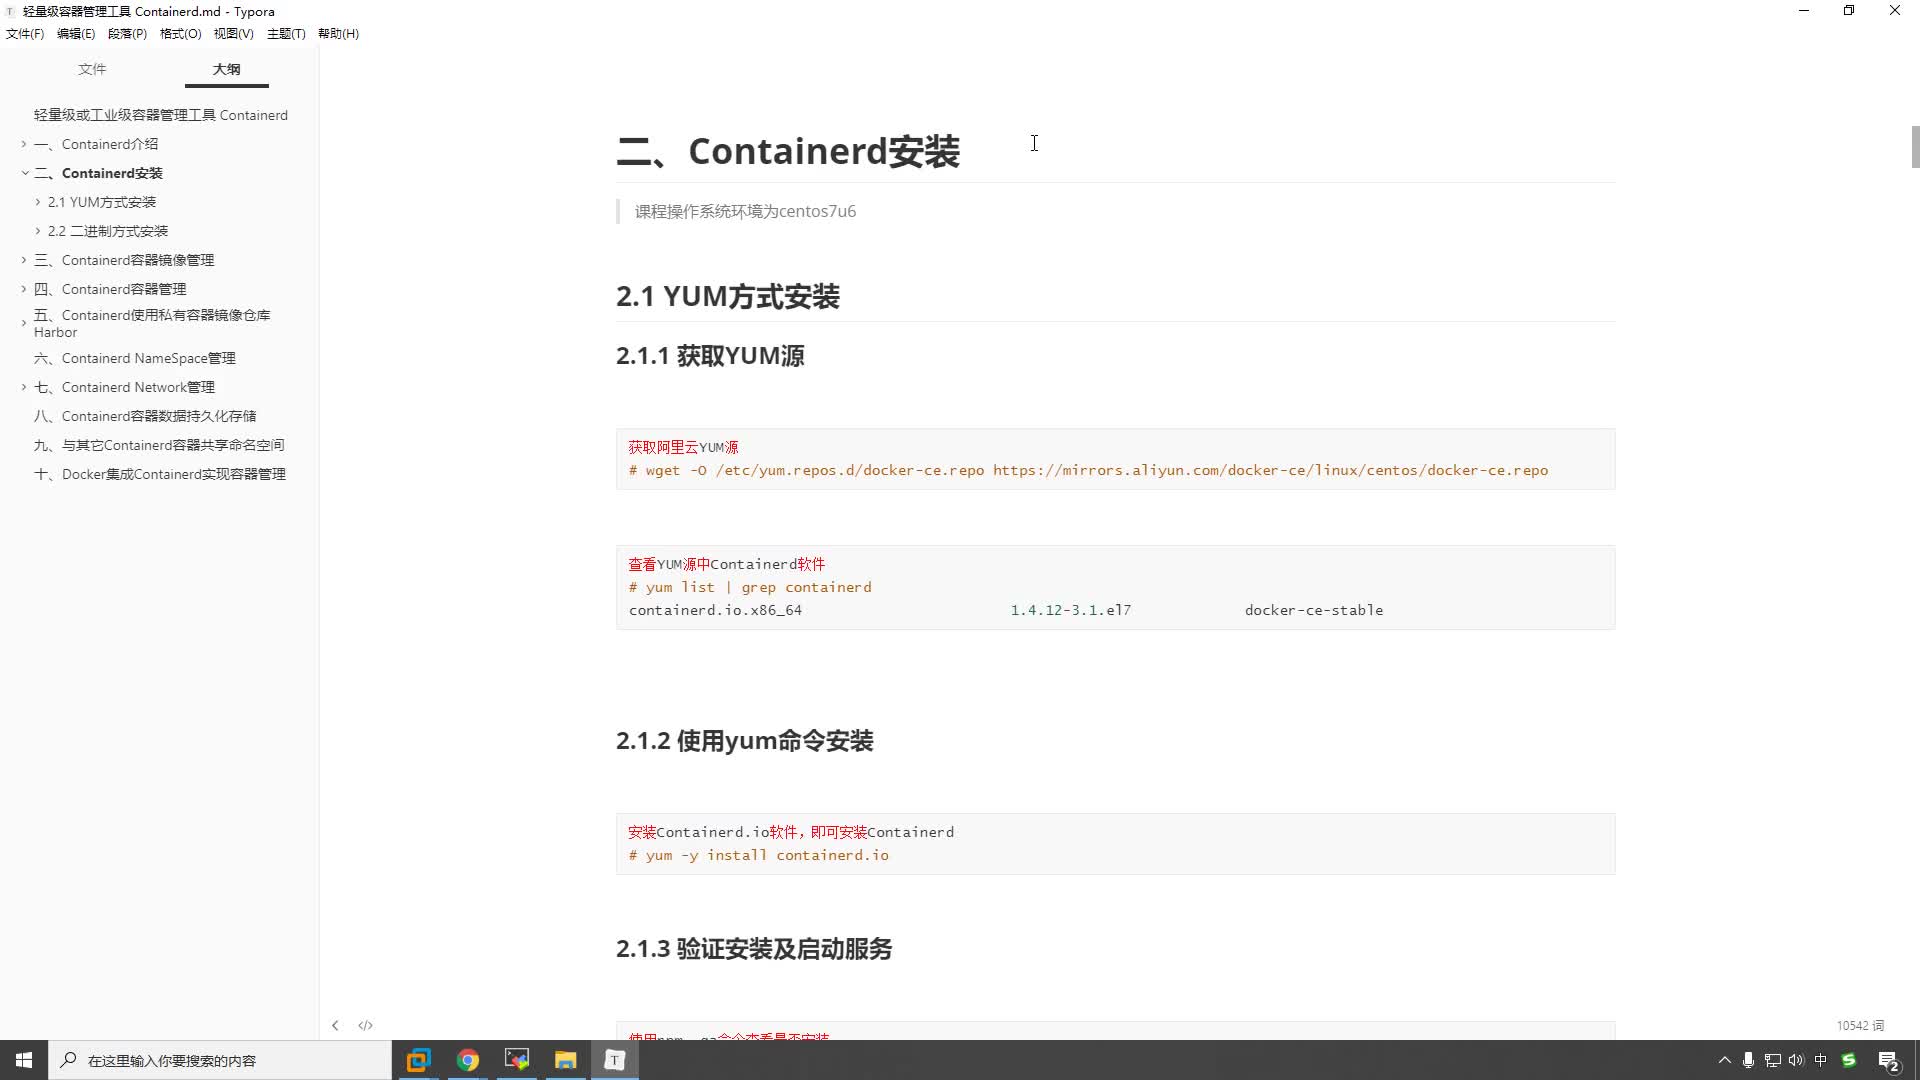Go to document title outline entry

161,115
